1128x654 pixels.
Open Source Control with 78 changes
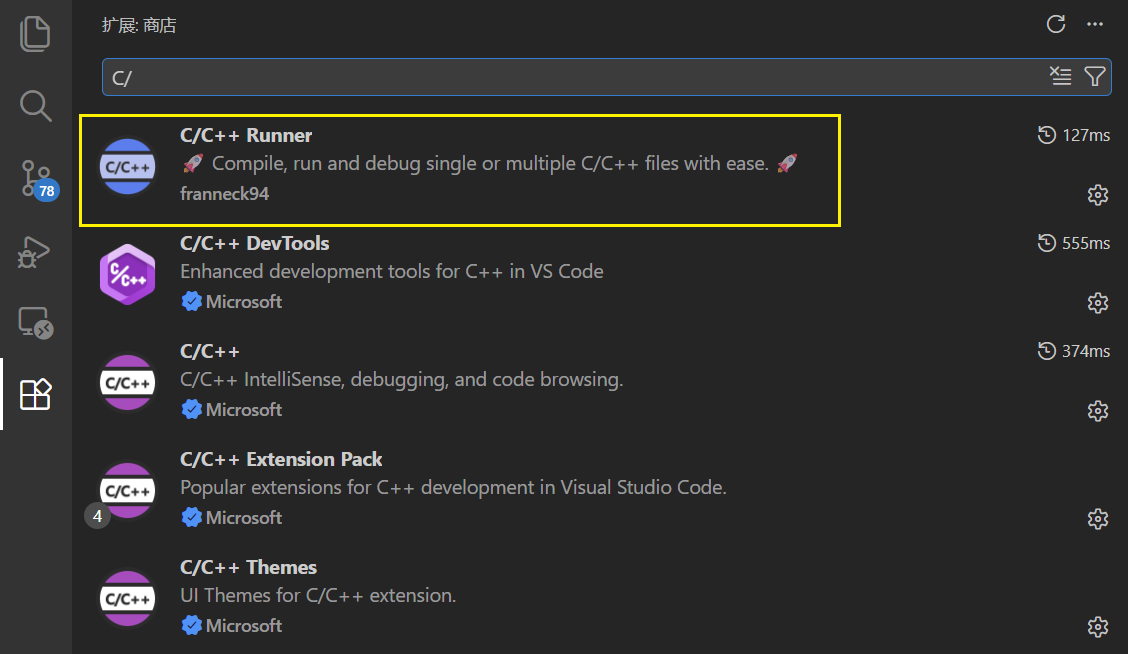point(38,179)
